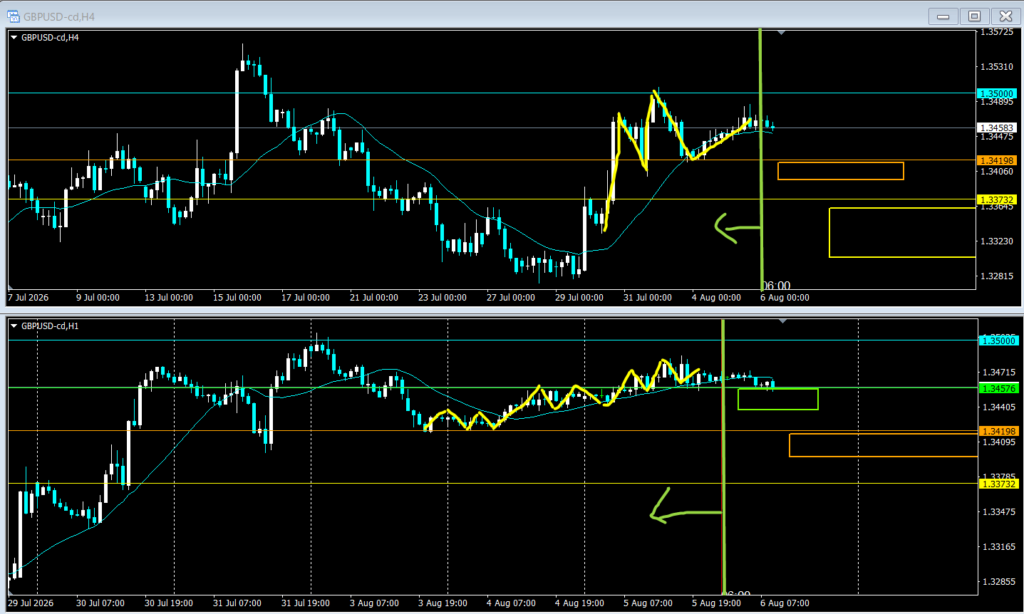Viewport: 1024px width, 614px height.
Task: Click the 5 Aug 07:00 time label
Action: (x=648, y=603)
